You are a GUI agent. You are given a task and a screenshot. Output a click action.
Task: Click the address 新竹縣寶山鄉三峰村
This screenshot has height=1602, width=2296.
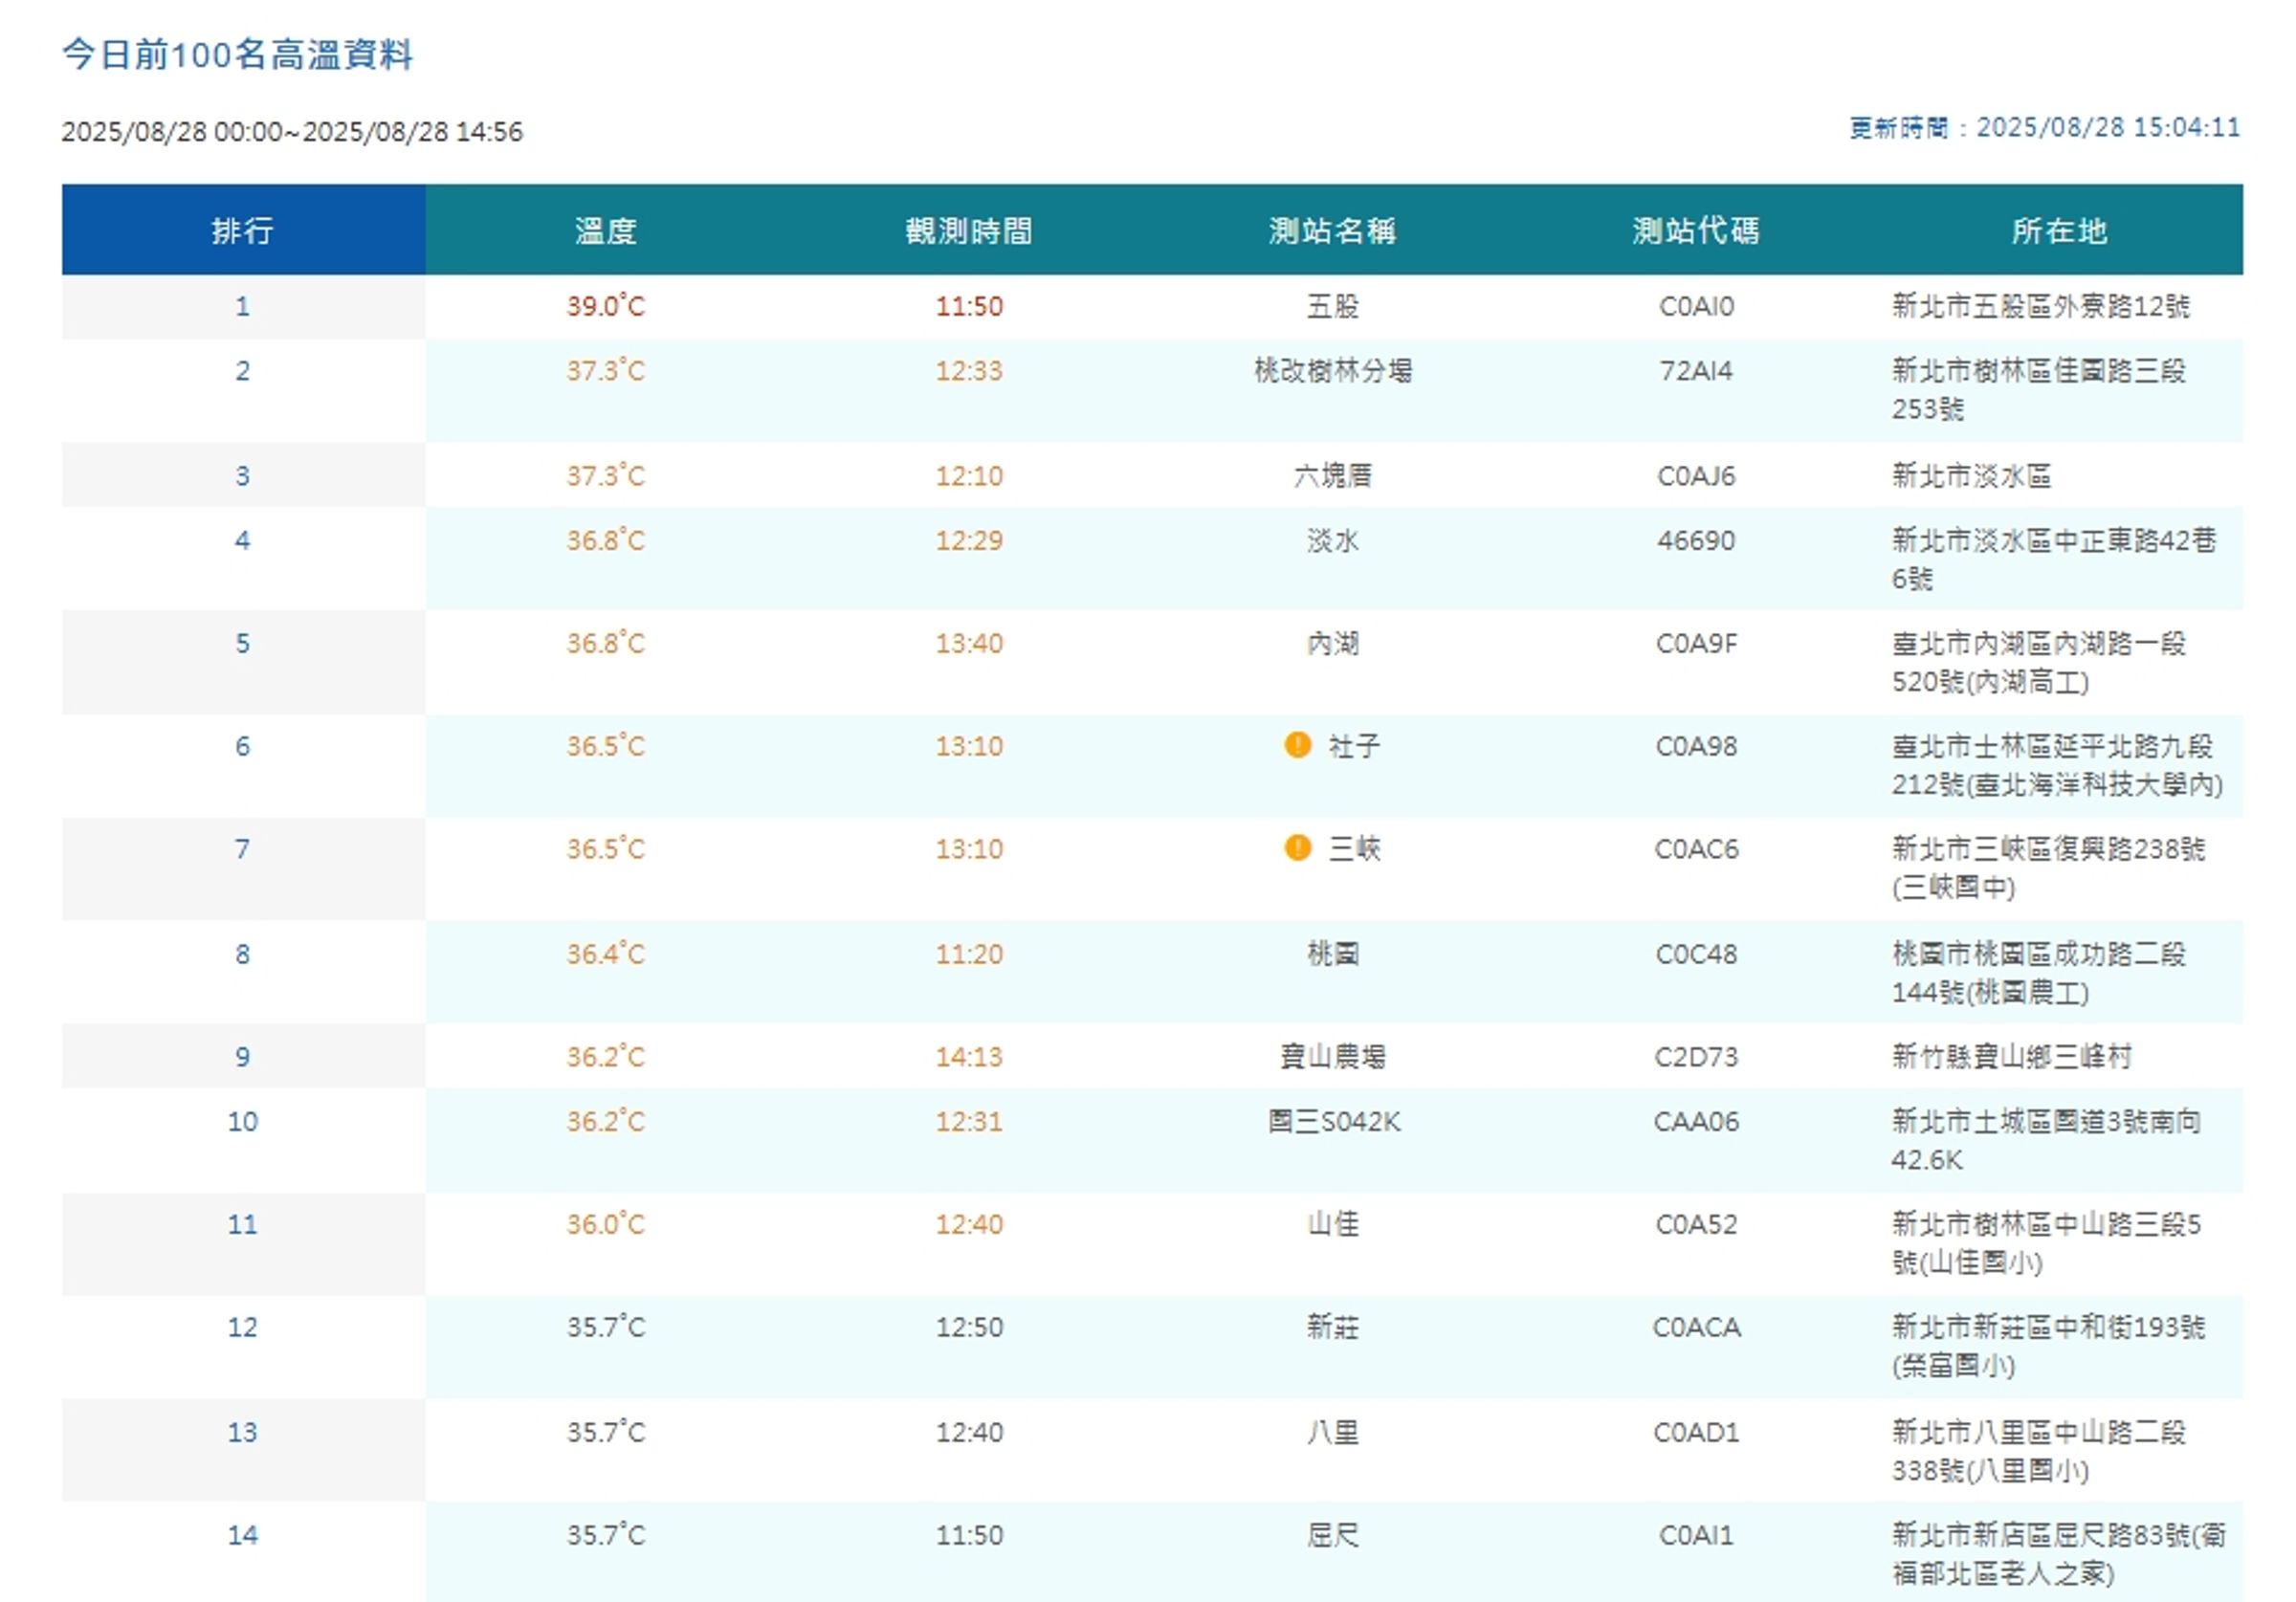point(2012,1057)
